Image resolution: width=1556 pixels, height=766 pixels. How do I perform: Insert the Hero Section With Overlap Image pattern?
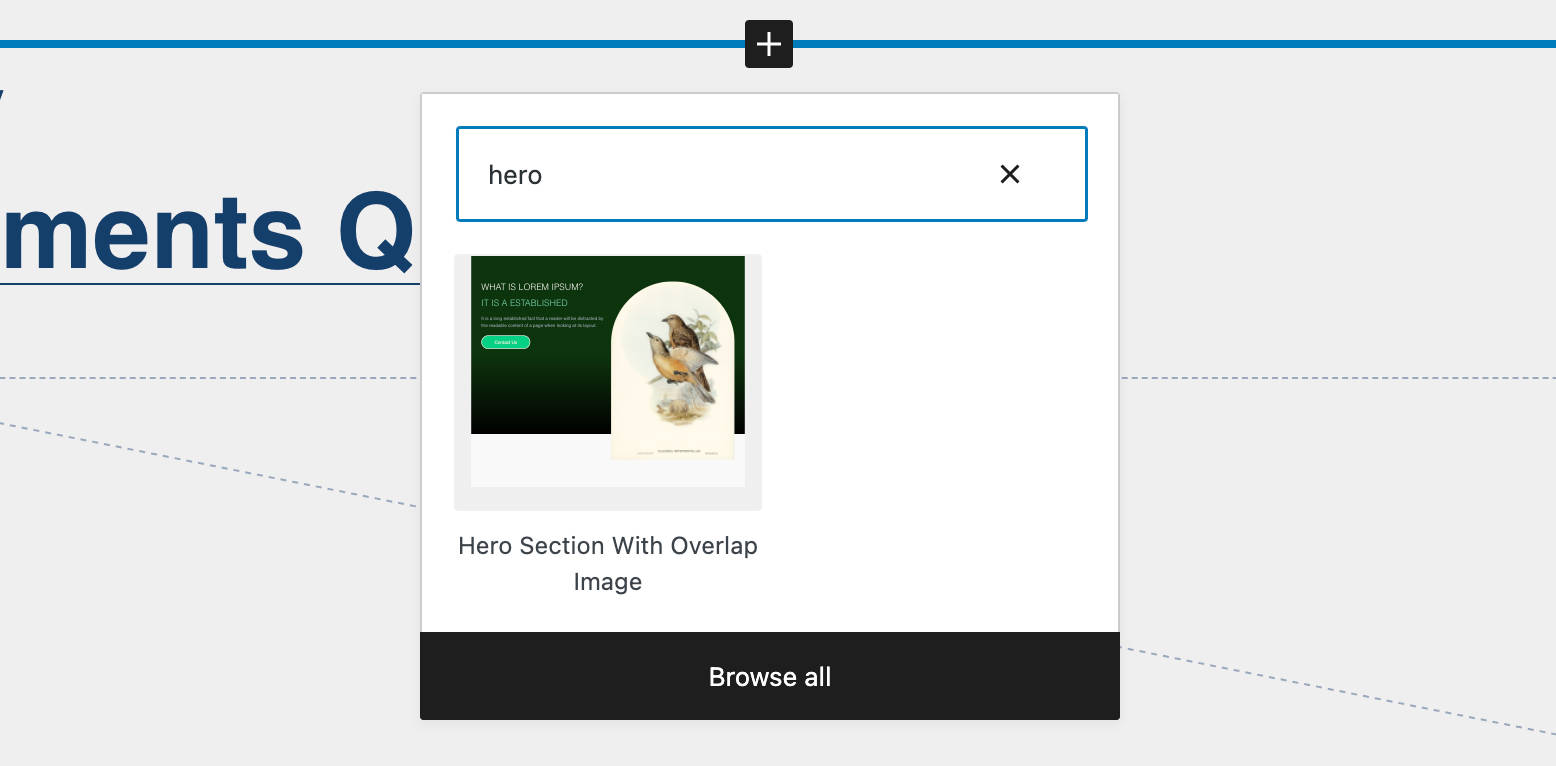pyautogui.click(x=608, y=382)
